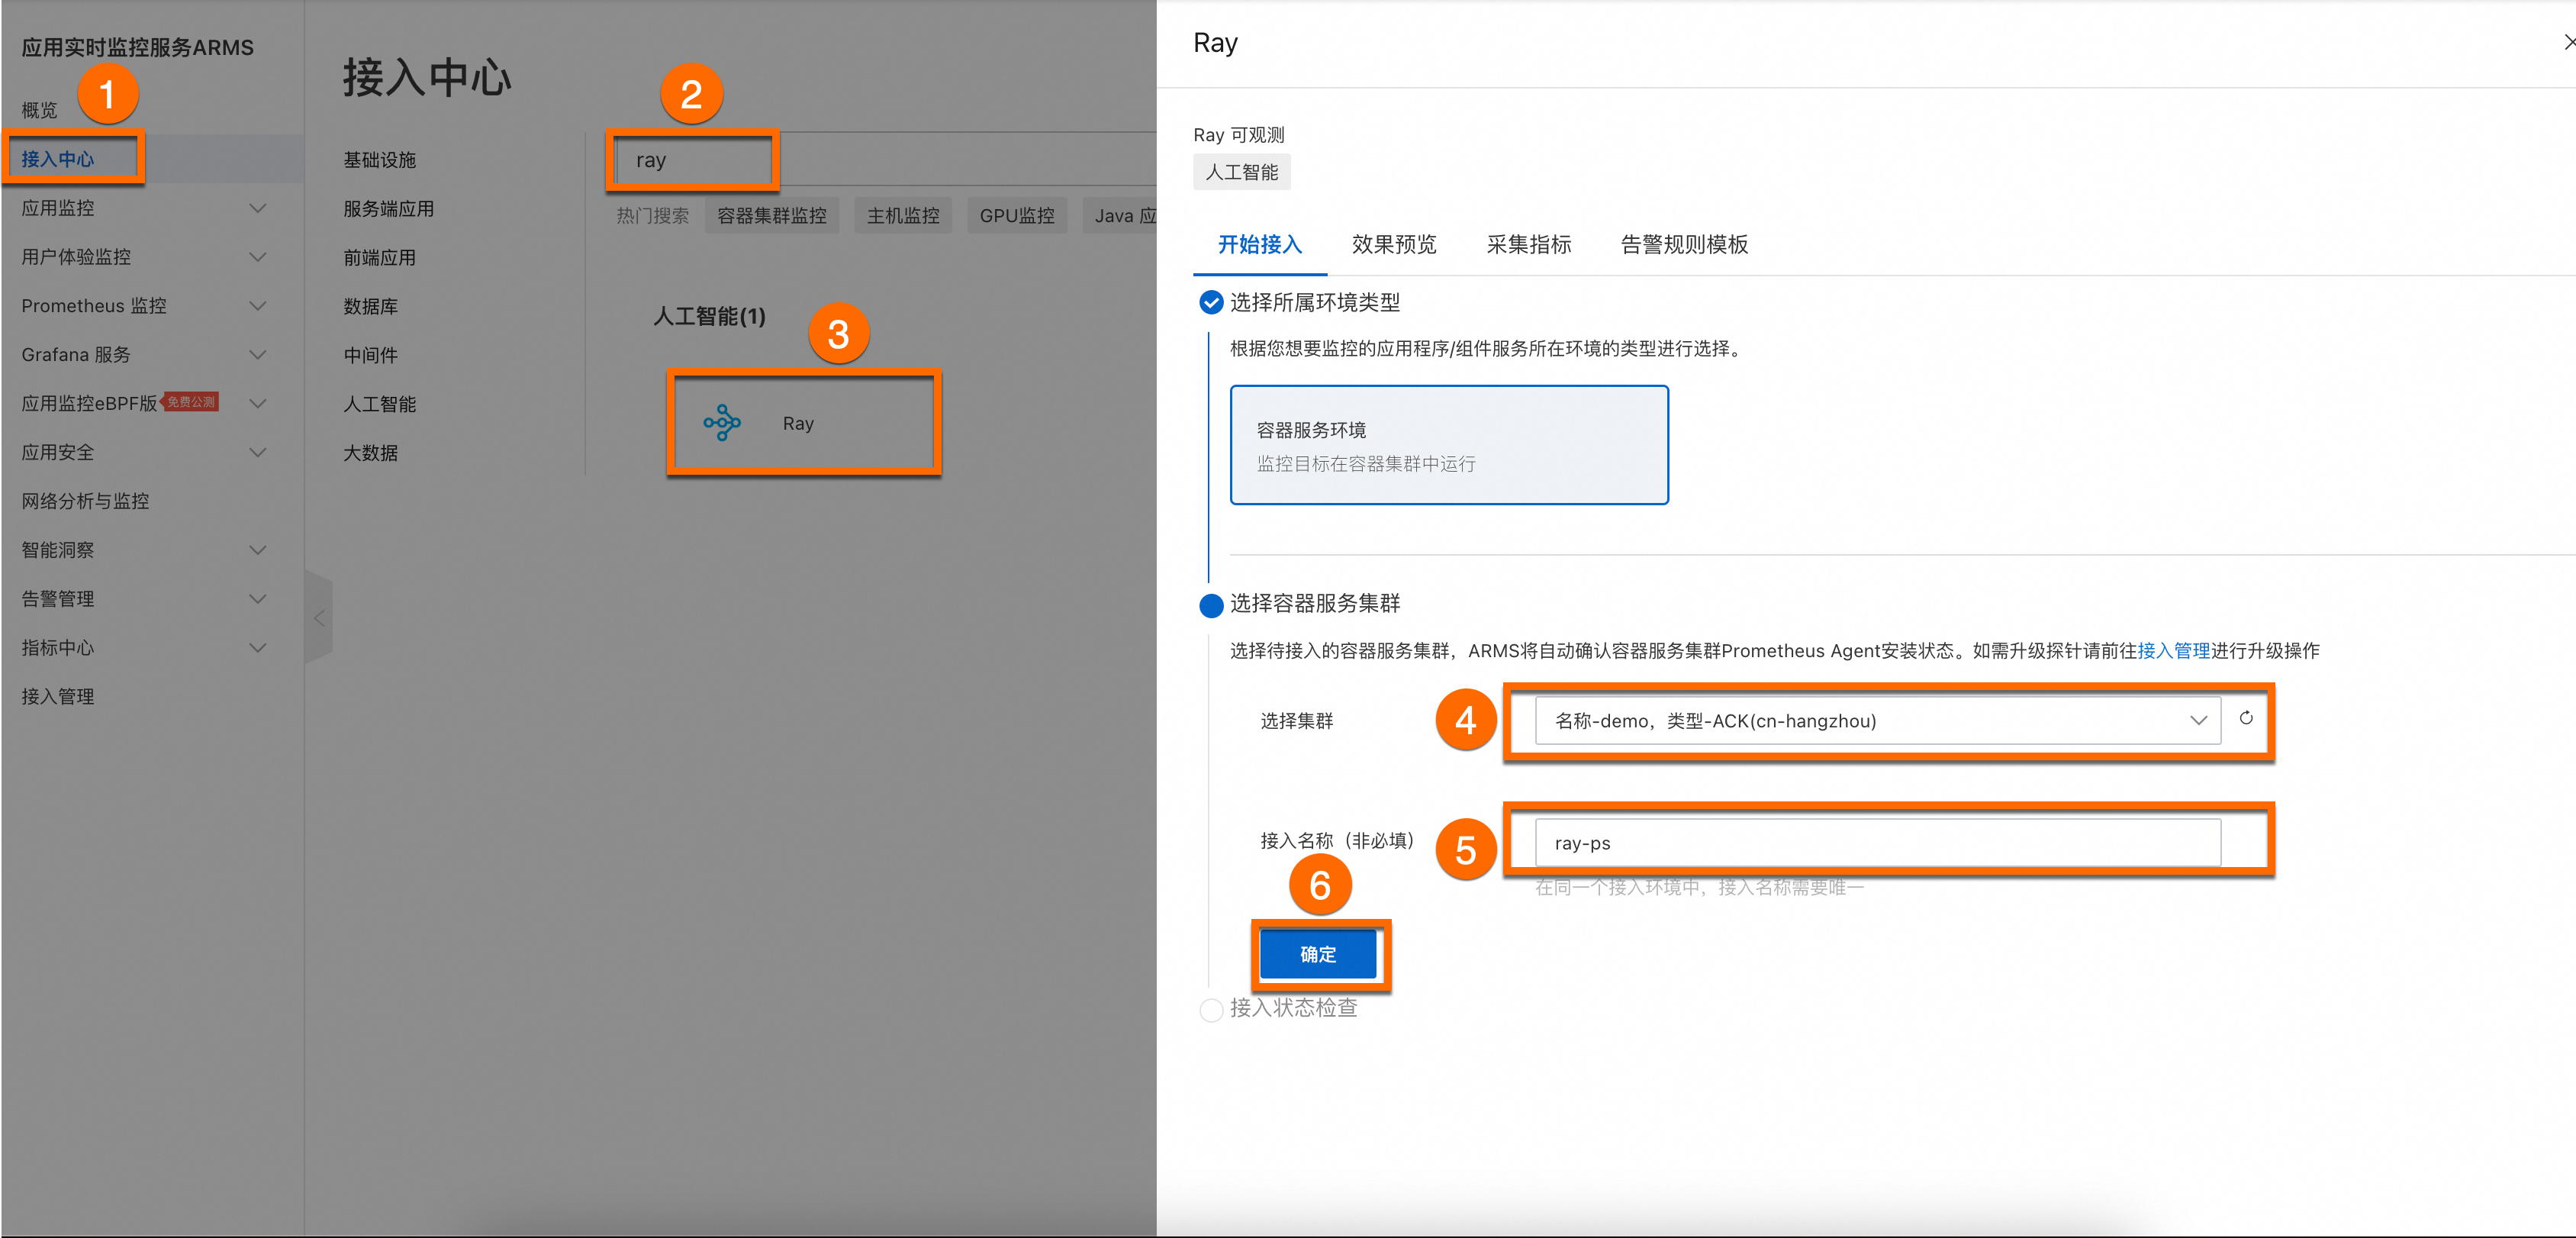Click the 人工智能 tag under Ray 可观测
This screenshot has width=2576, height=1238.
pyautogui.click(x=1241, y=172)
